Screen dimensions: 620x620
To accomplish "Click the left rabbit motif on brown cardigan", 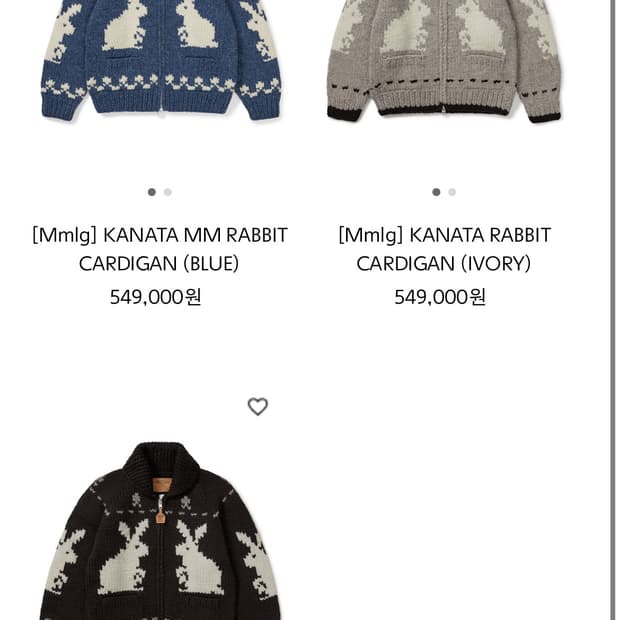I will [x=125, y=557].
